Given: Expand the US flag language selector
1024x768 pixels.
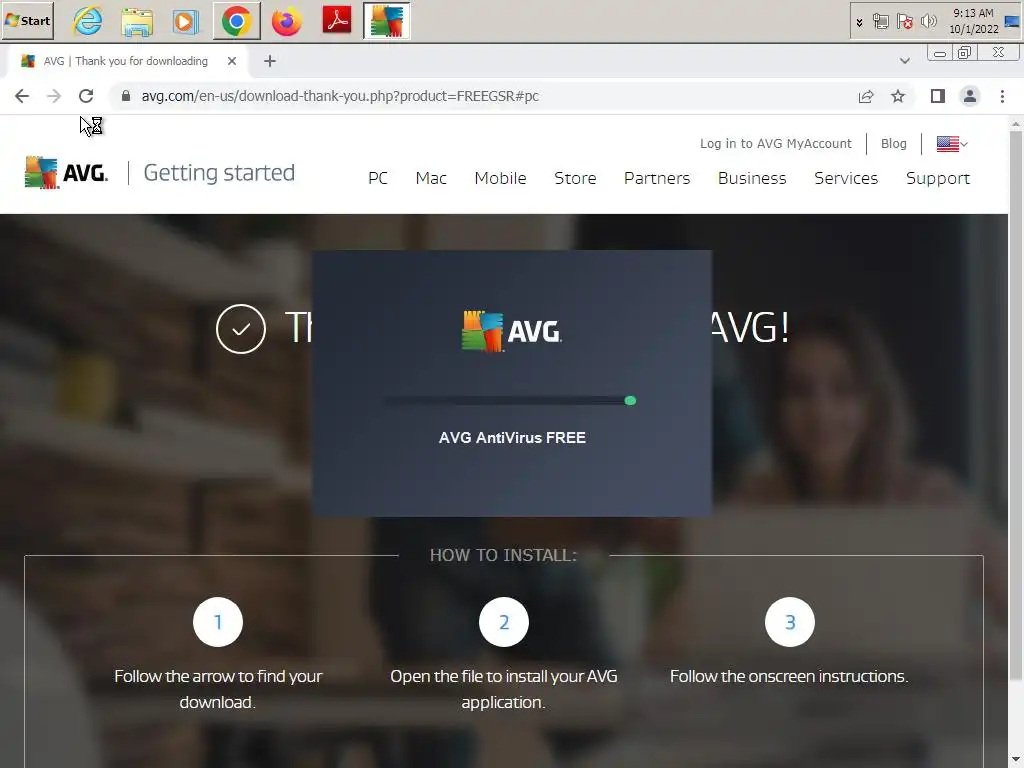Looking at the screenshot, I should click(952, 144).
